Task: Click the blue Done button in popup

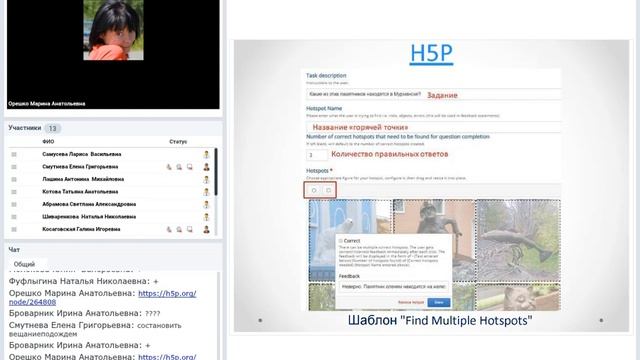Action: click(x=439, y=302)
